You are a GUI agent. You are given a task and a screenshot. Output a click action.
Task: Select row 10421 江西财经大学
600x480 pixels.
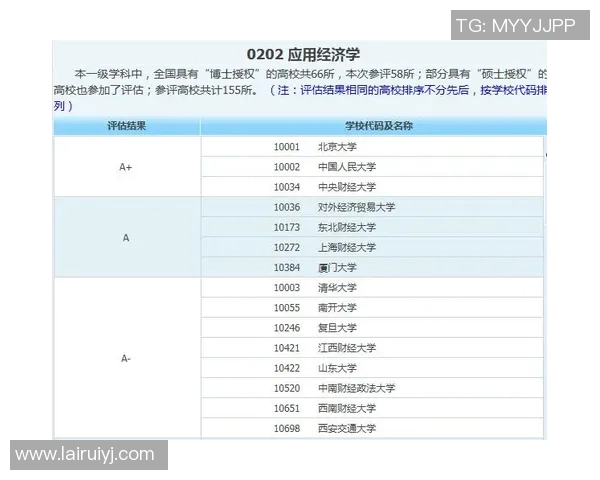(x=372, y=348)
